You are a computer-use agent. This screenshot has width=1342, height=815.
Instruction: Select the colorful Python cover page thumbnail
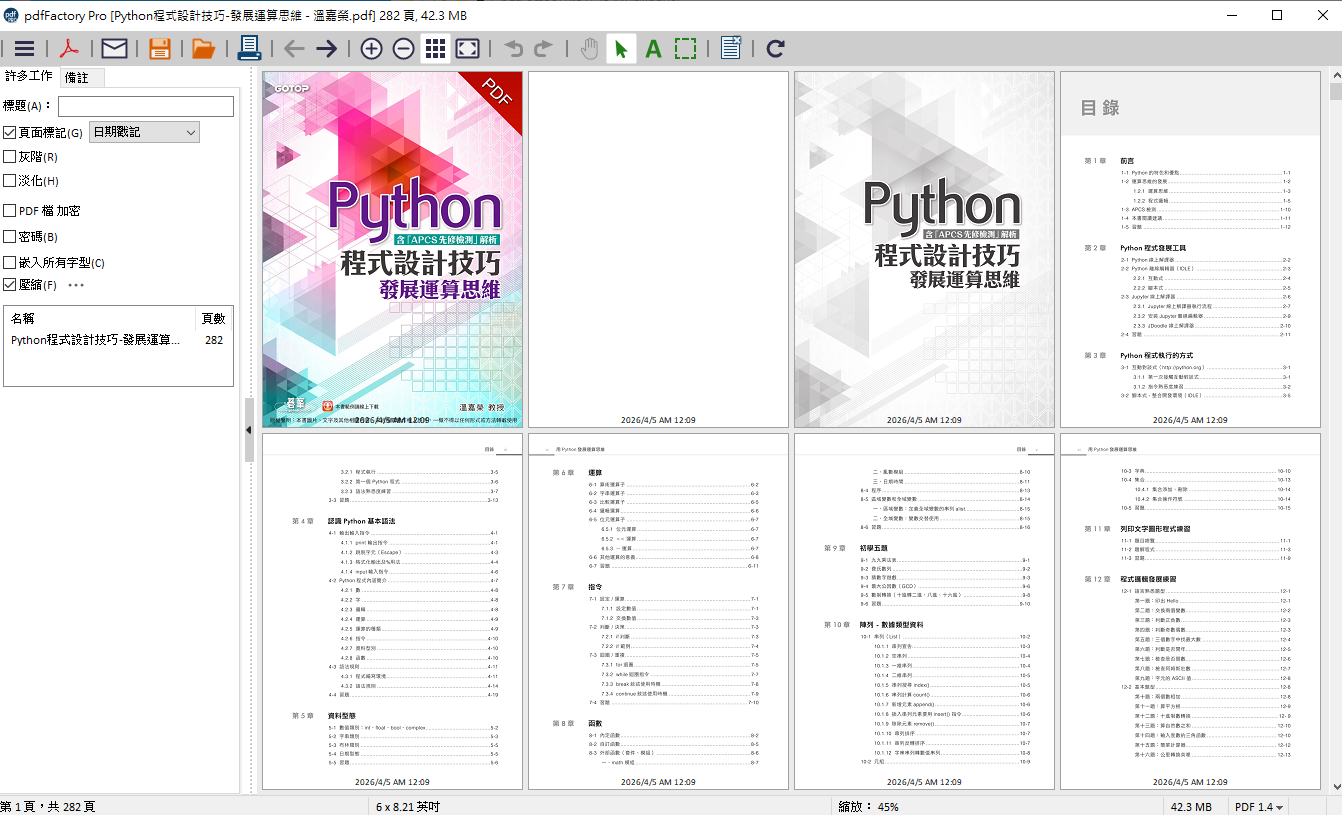point(392,249)
